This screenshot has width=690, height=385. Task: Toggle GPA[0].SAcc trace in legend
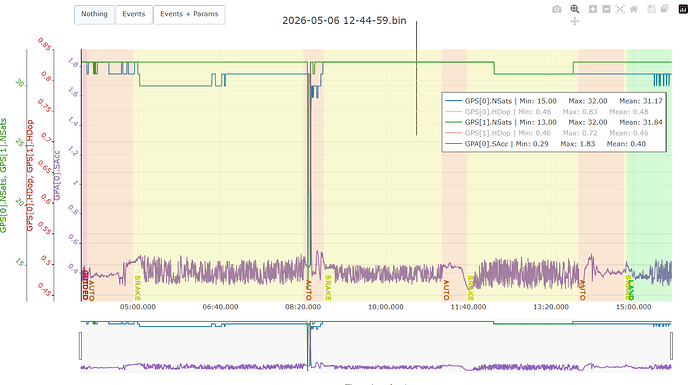(554, 144)
